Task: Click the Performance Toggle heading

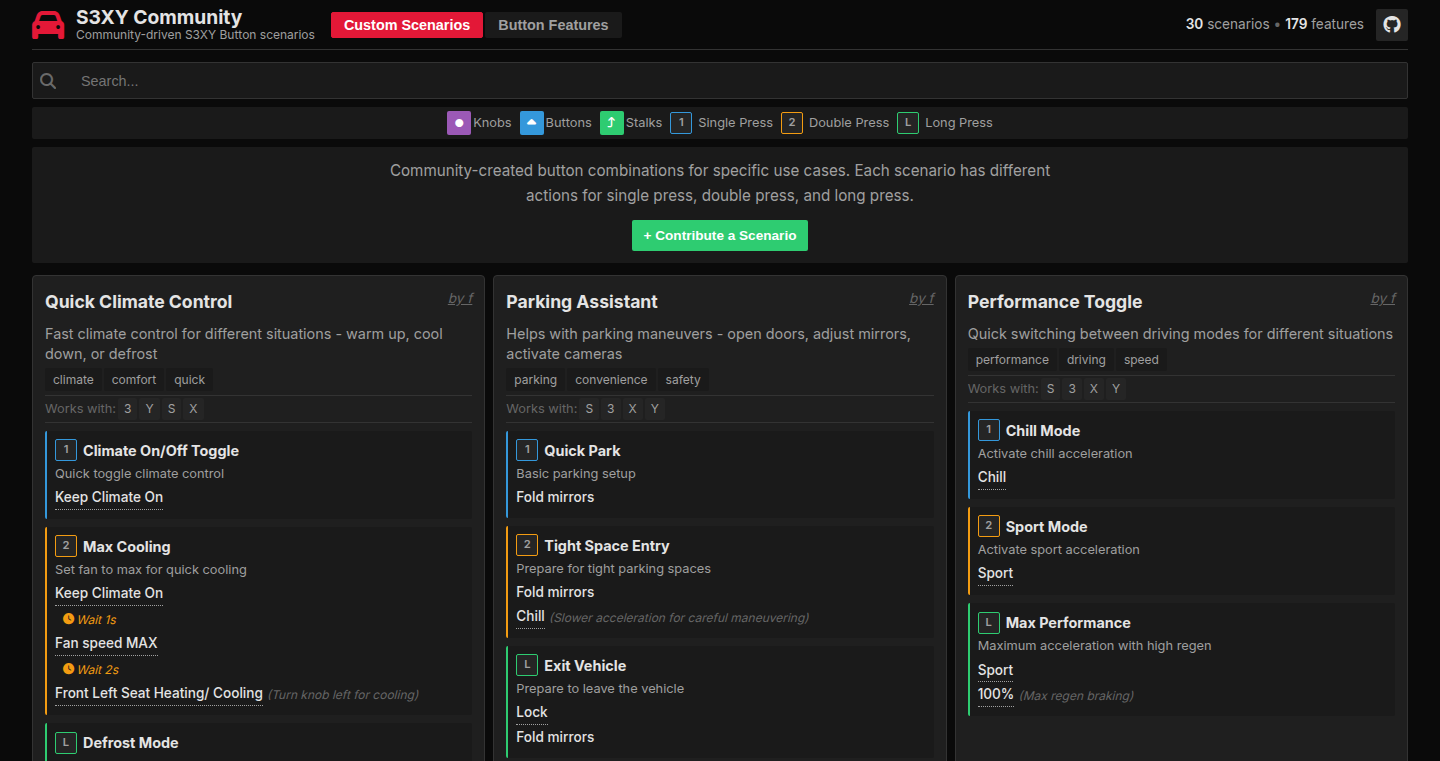Action: [1055, 302]
